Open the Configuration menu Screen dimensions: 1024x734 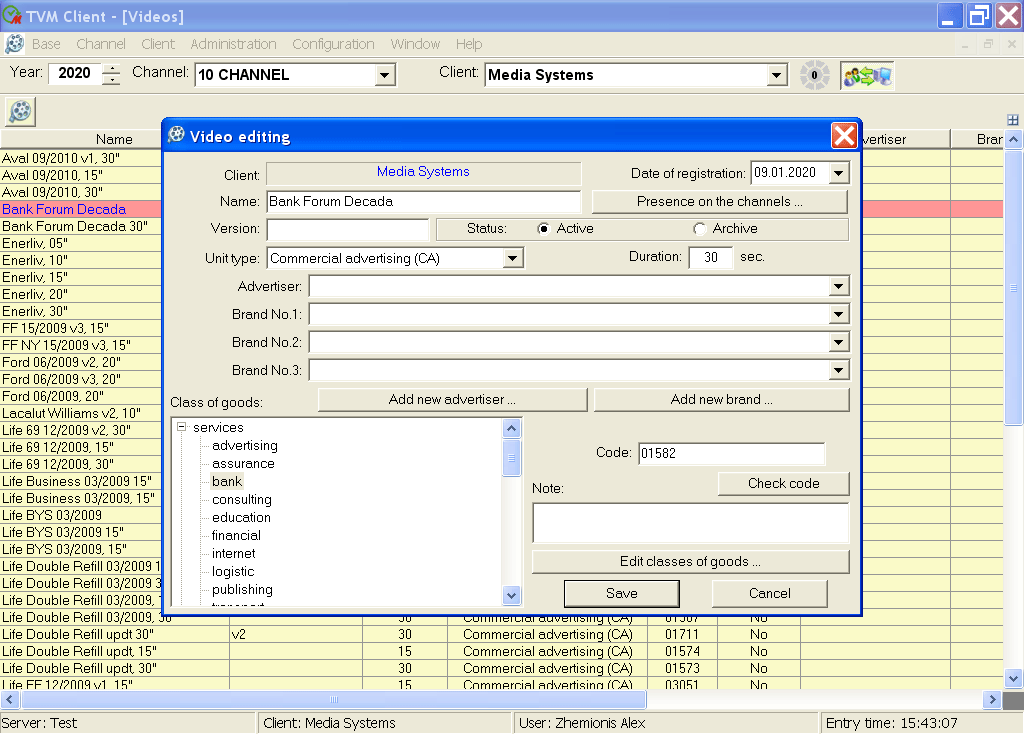click(333, 44)
